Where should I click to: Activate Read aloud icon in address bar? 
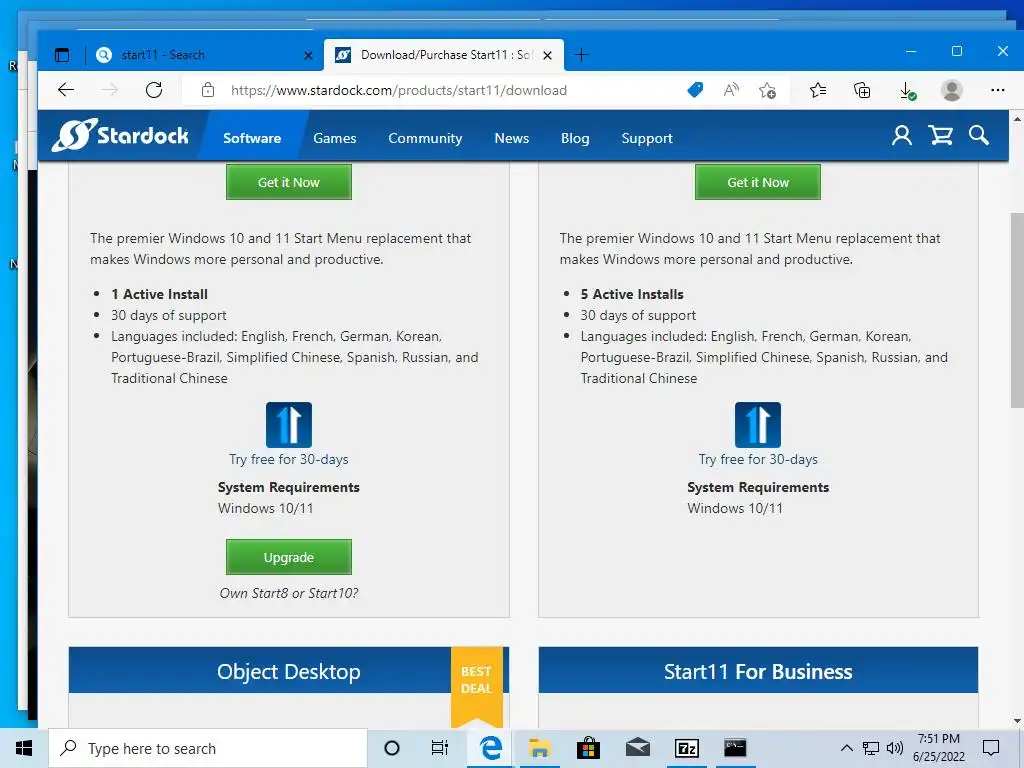(x=731, y=90)
